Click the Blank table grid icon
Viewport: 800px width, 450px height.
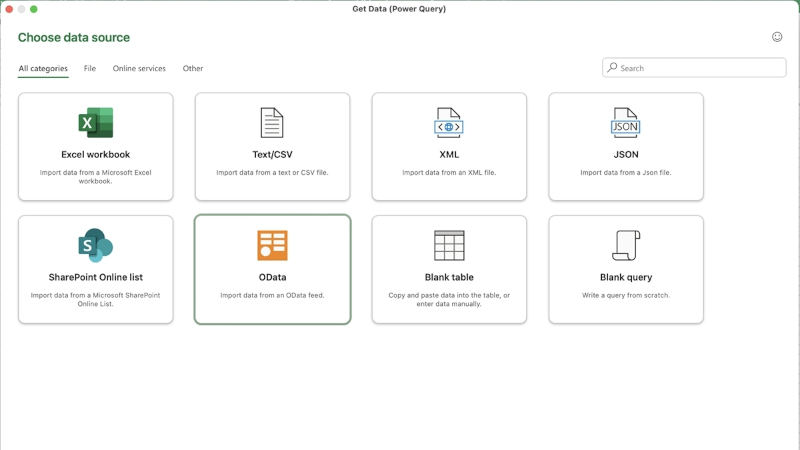tap(449, 245)
